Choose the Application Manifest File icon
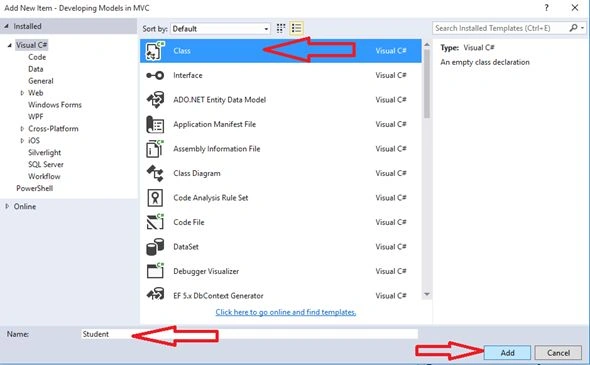The image size is (590, 365). 155,124
